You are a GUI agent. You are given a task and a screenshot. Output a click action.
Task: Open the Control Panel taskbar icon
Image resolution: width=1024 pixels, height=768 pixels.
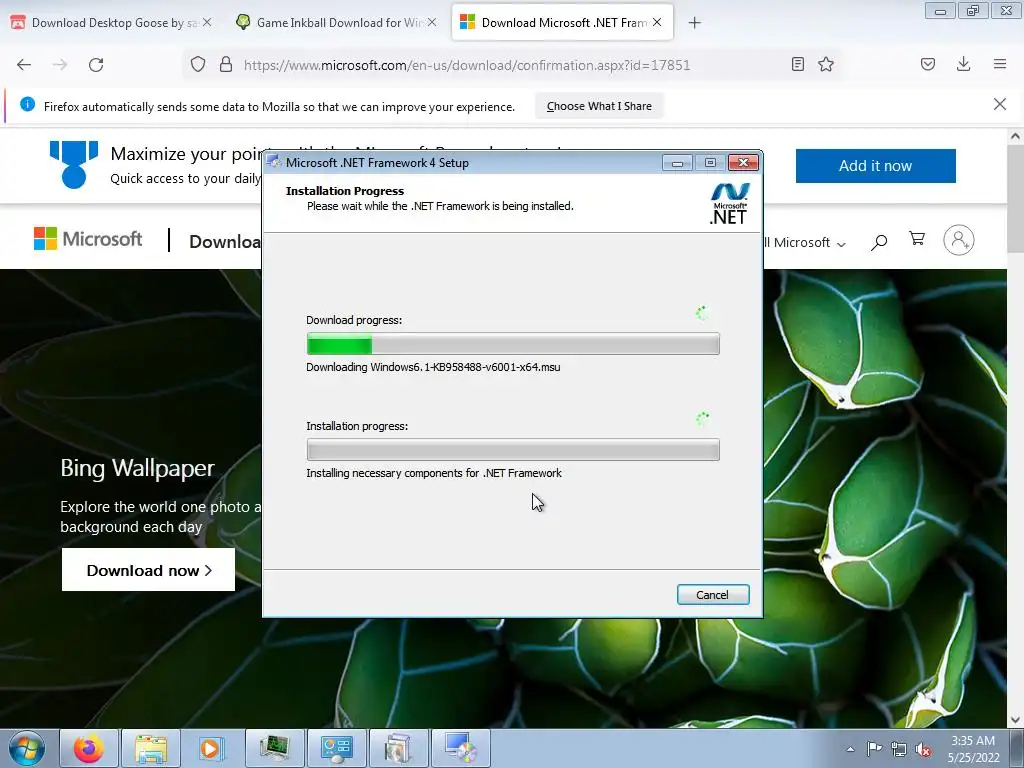tap(336, 748)
